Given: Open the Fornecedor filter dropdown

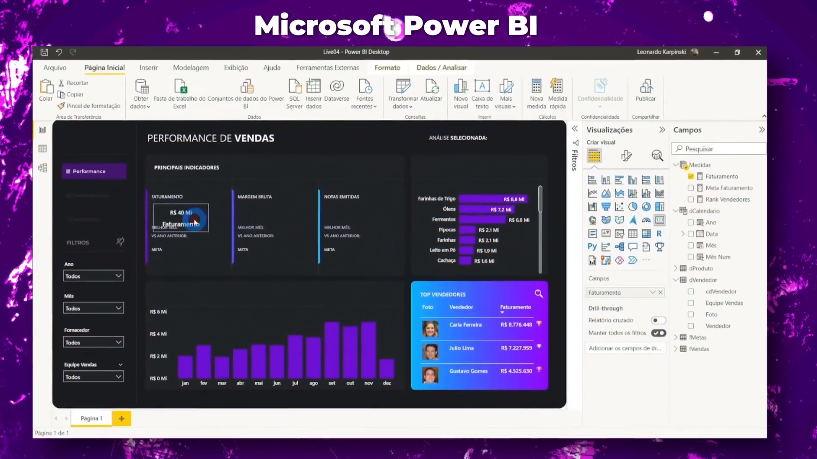Looking at the screenshot, I should coord(93,342).
